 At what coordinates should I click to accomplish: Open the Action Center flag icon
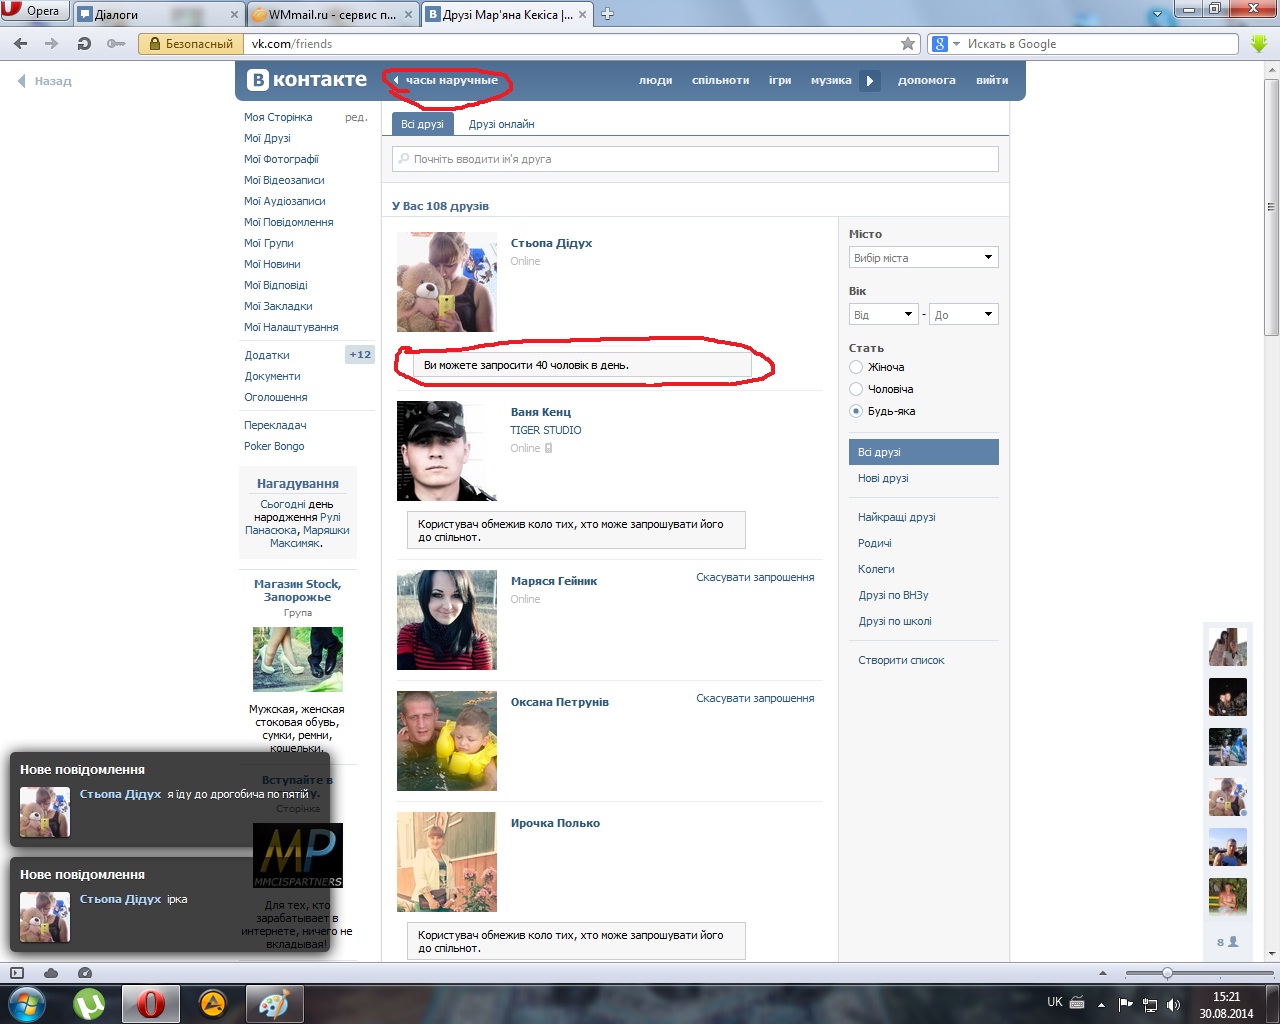click(1126, 1004)
